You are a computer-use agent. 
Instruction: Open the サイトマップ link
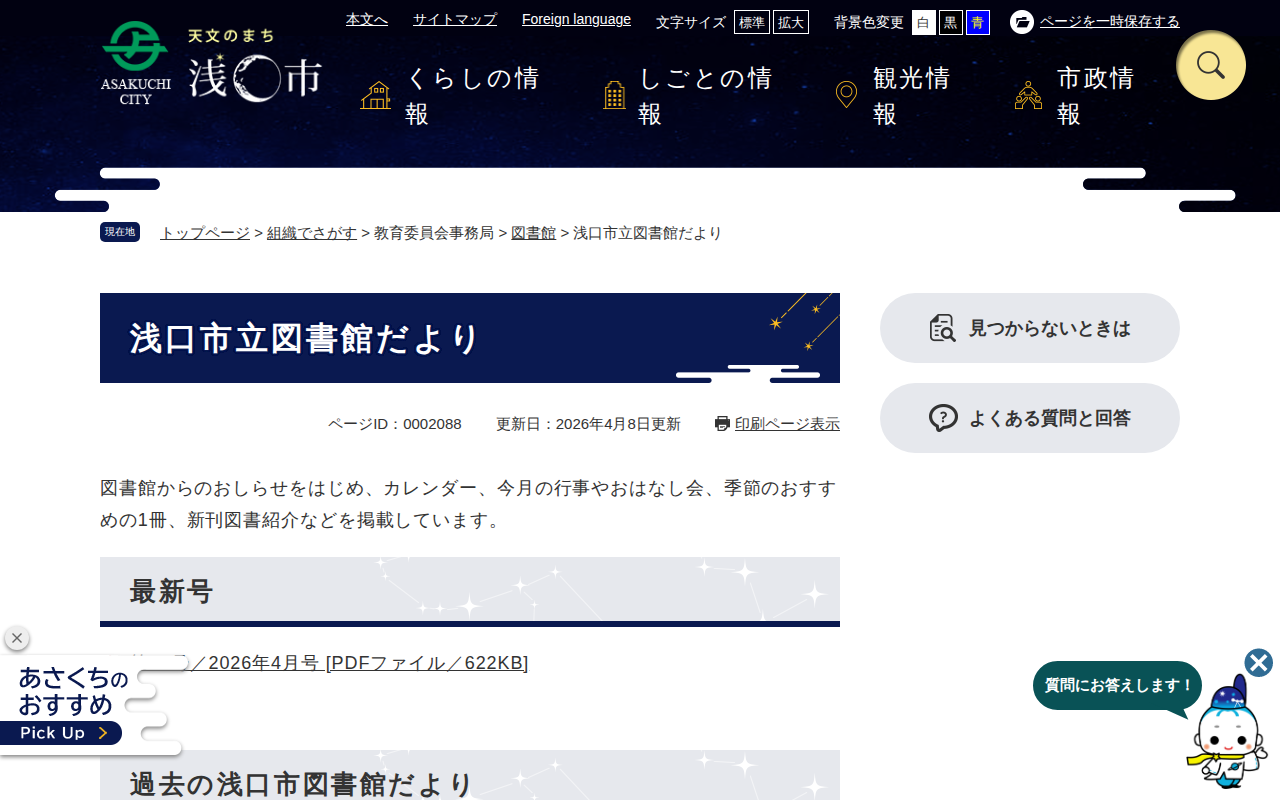pyautogui.click(x=455, y=19)
